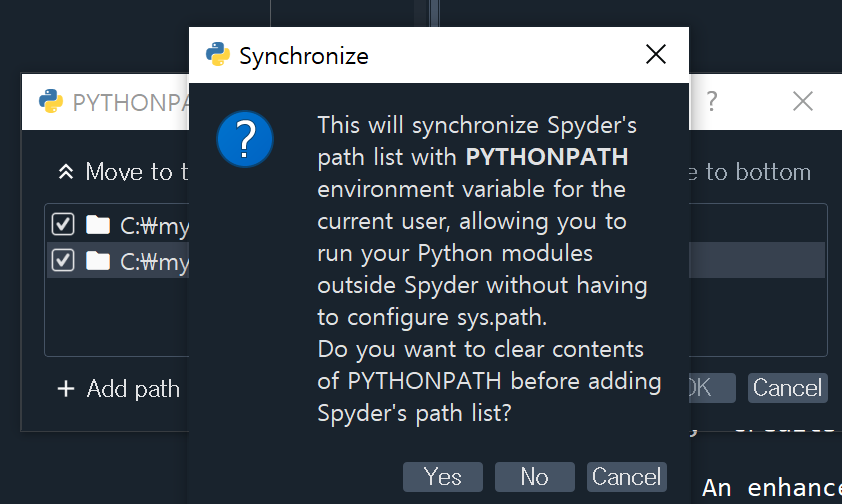Click the bold PYTHONPATH word in the message

547,157
